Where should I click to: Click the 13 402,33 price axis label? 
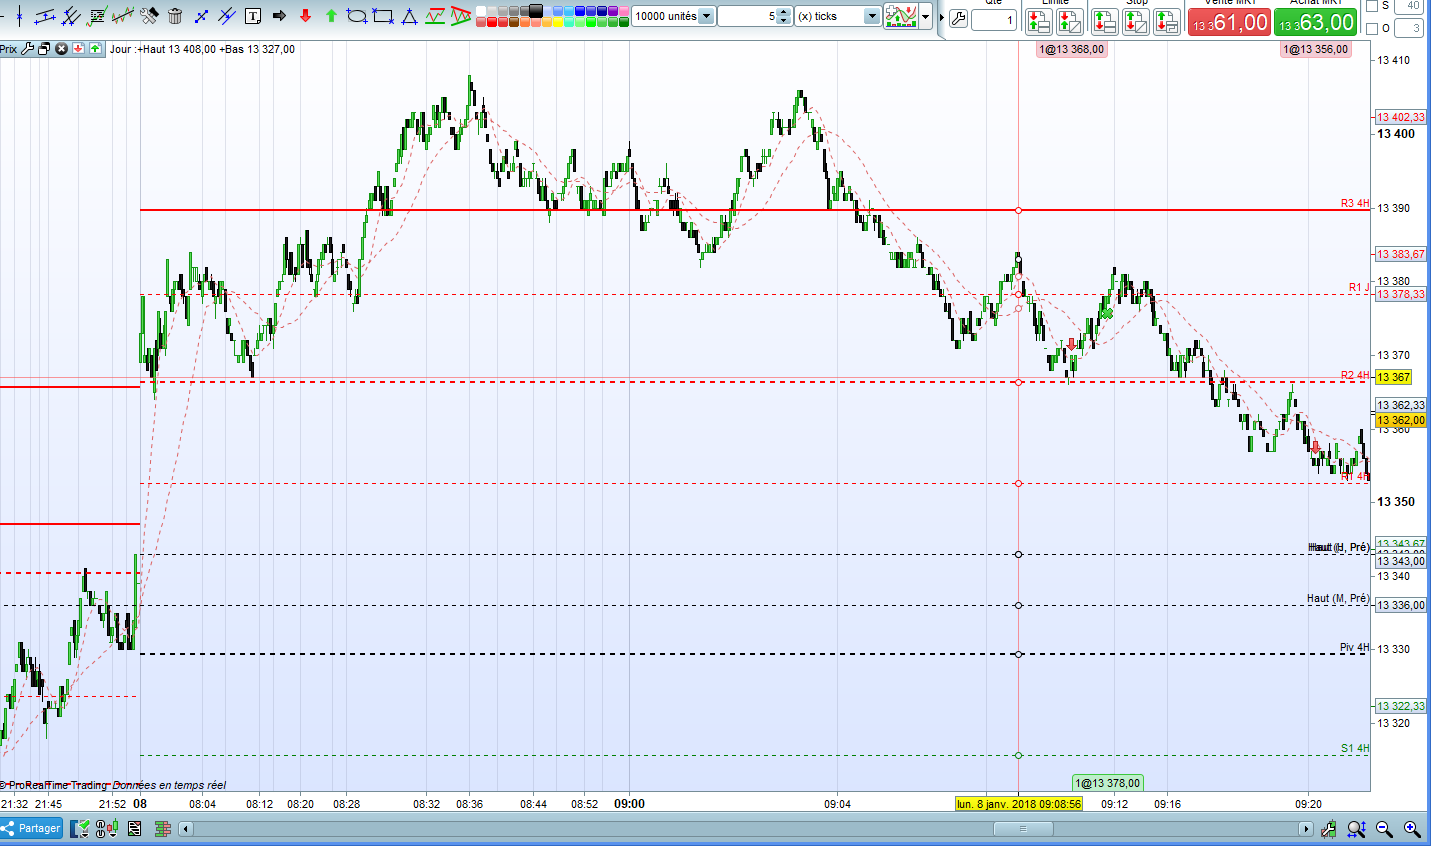(1401, 117)
